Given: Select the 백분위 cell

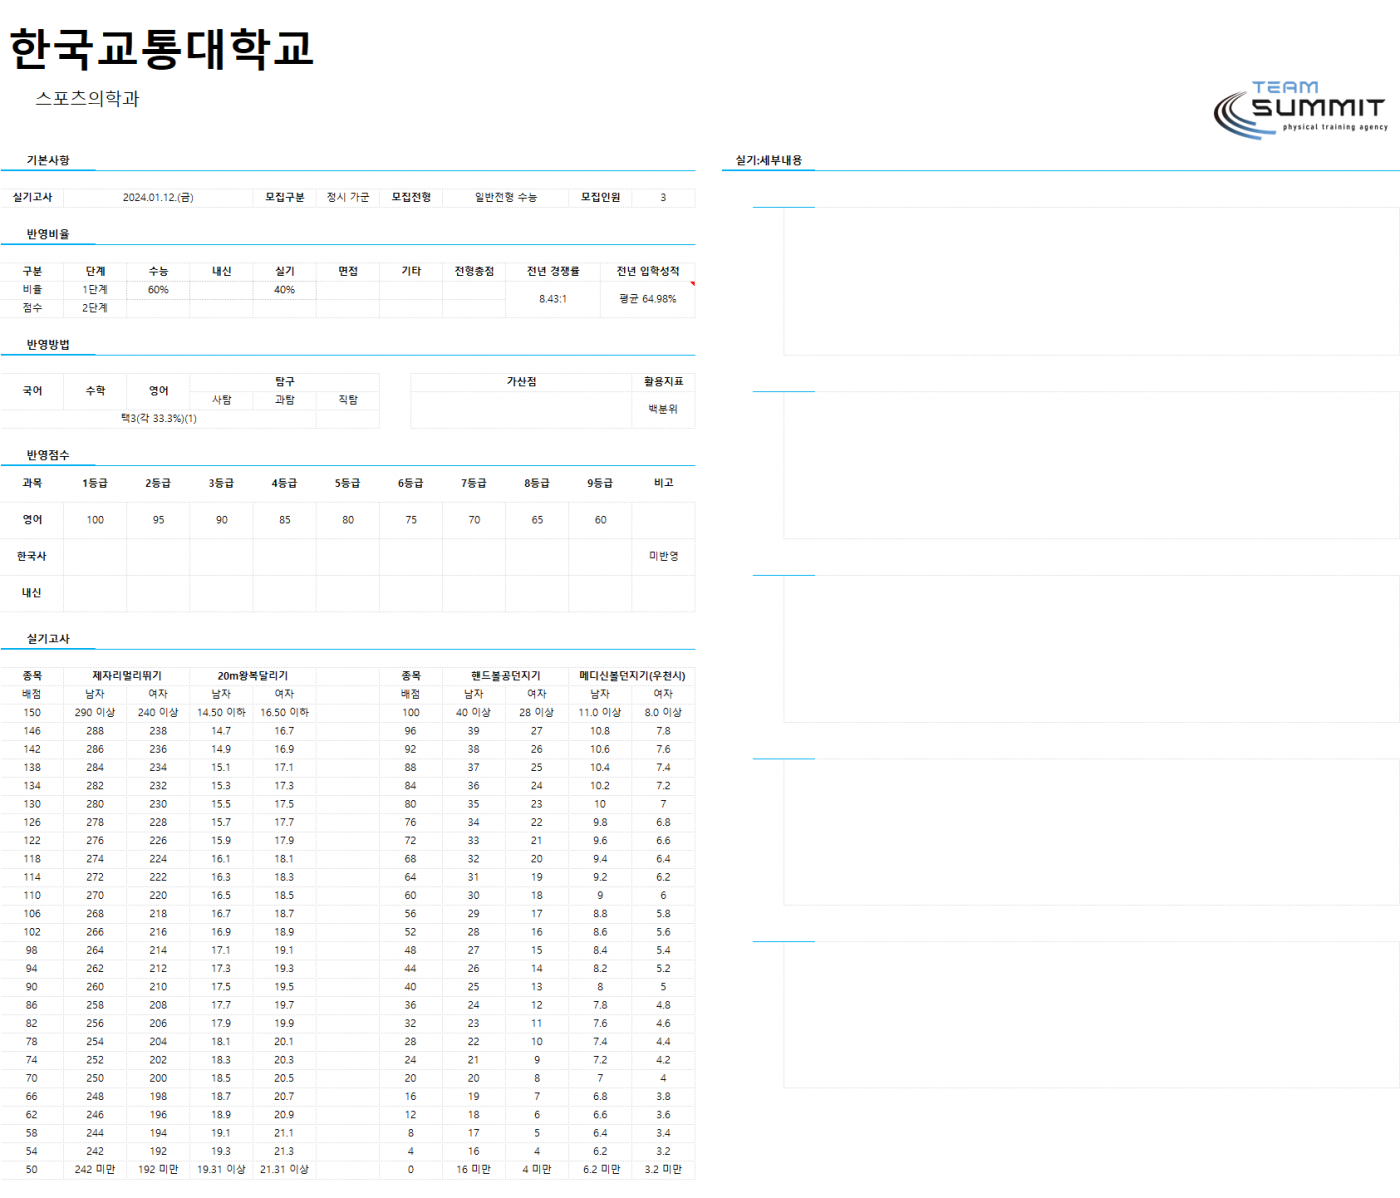Looking at the screenshot, I should click(663, 409).
